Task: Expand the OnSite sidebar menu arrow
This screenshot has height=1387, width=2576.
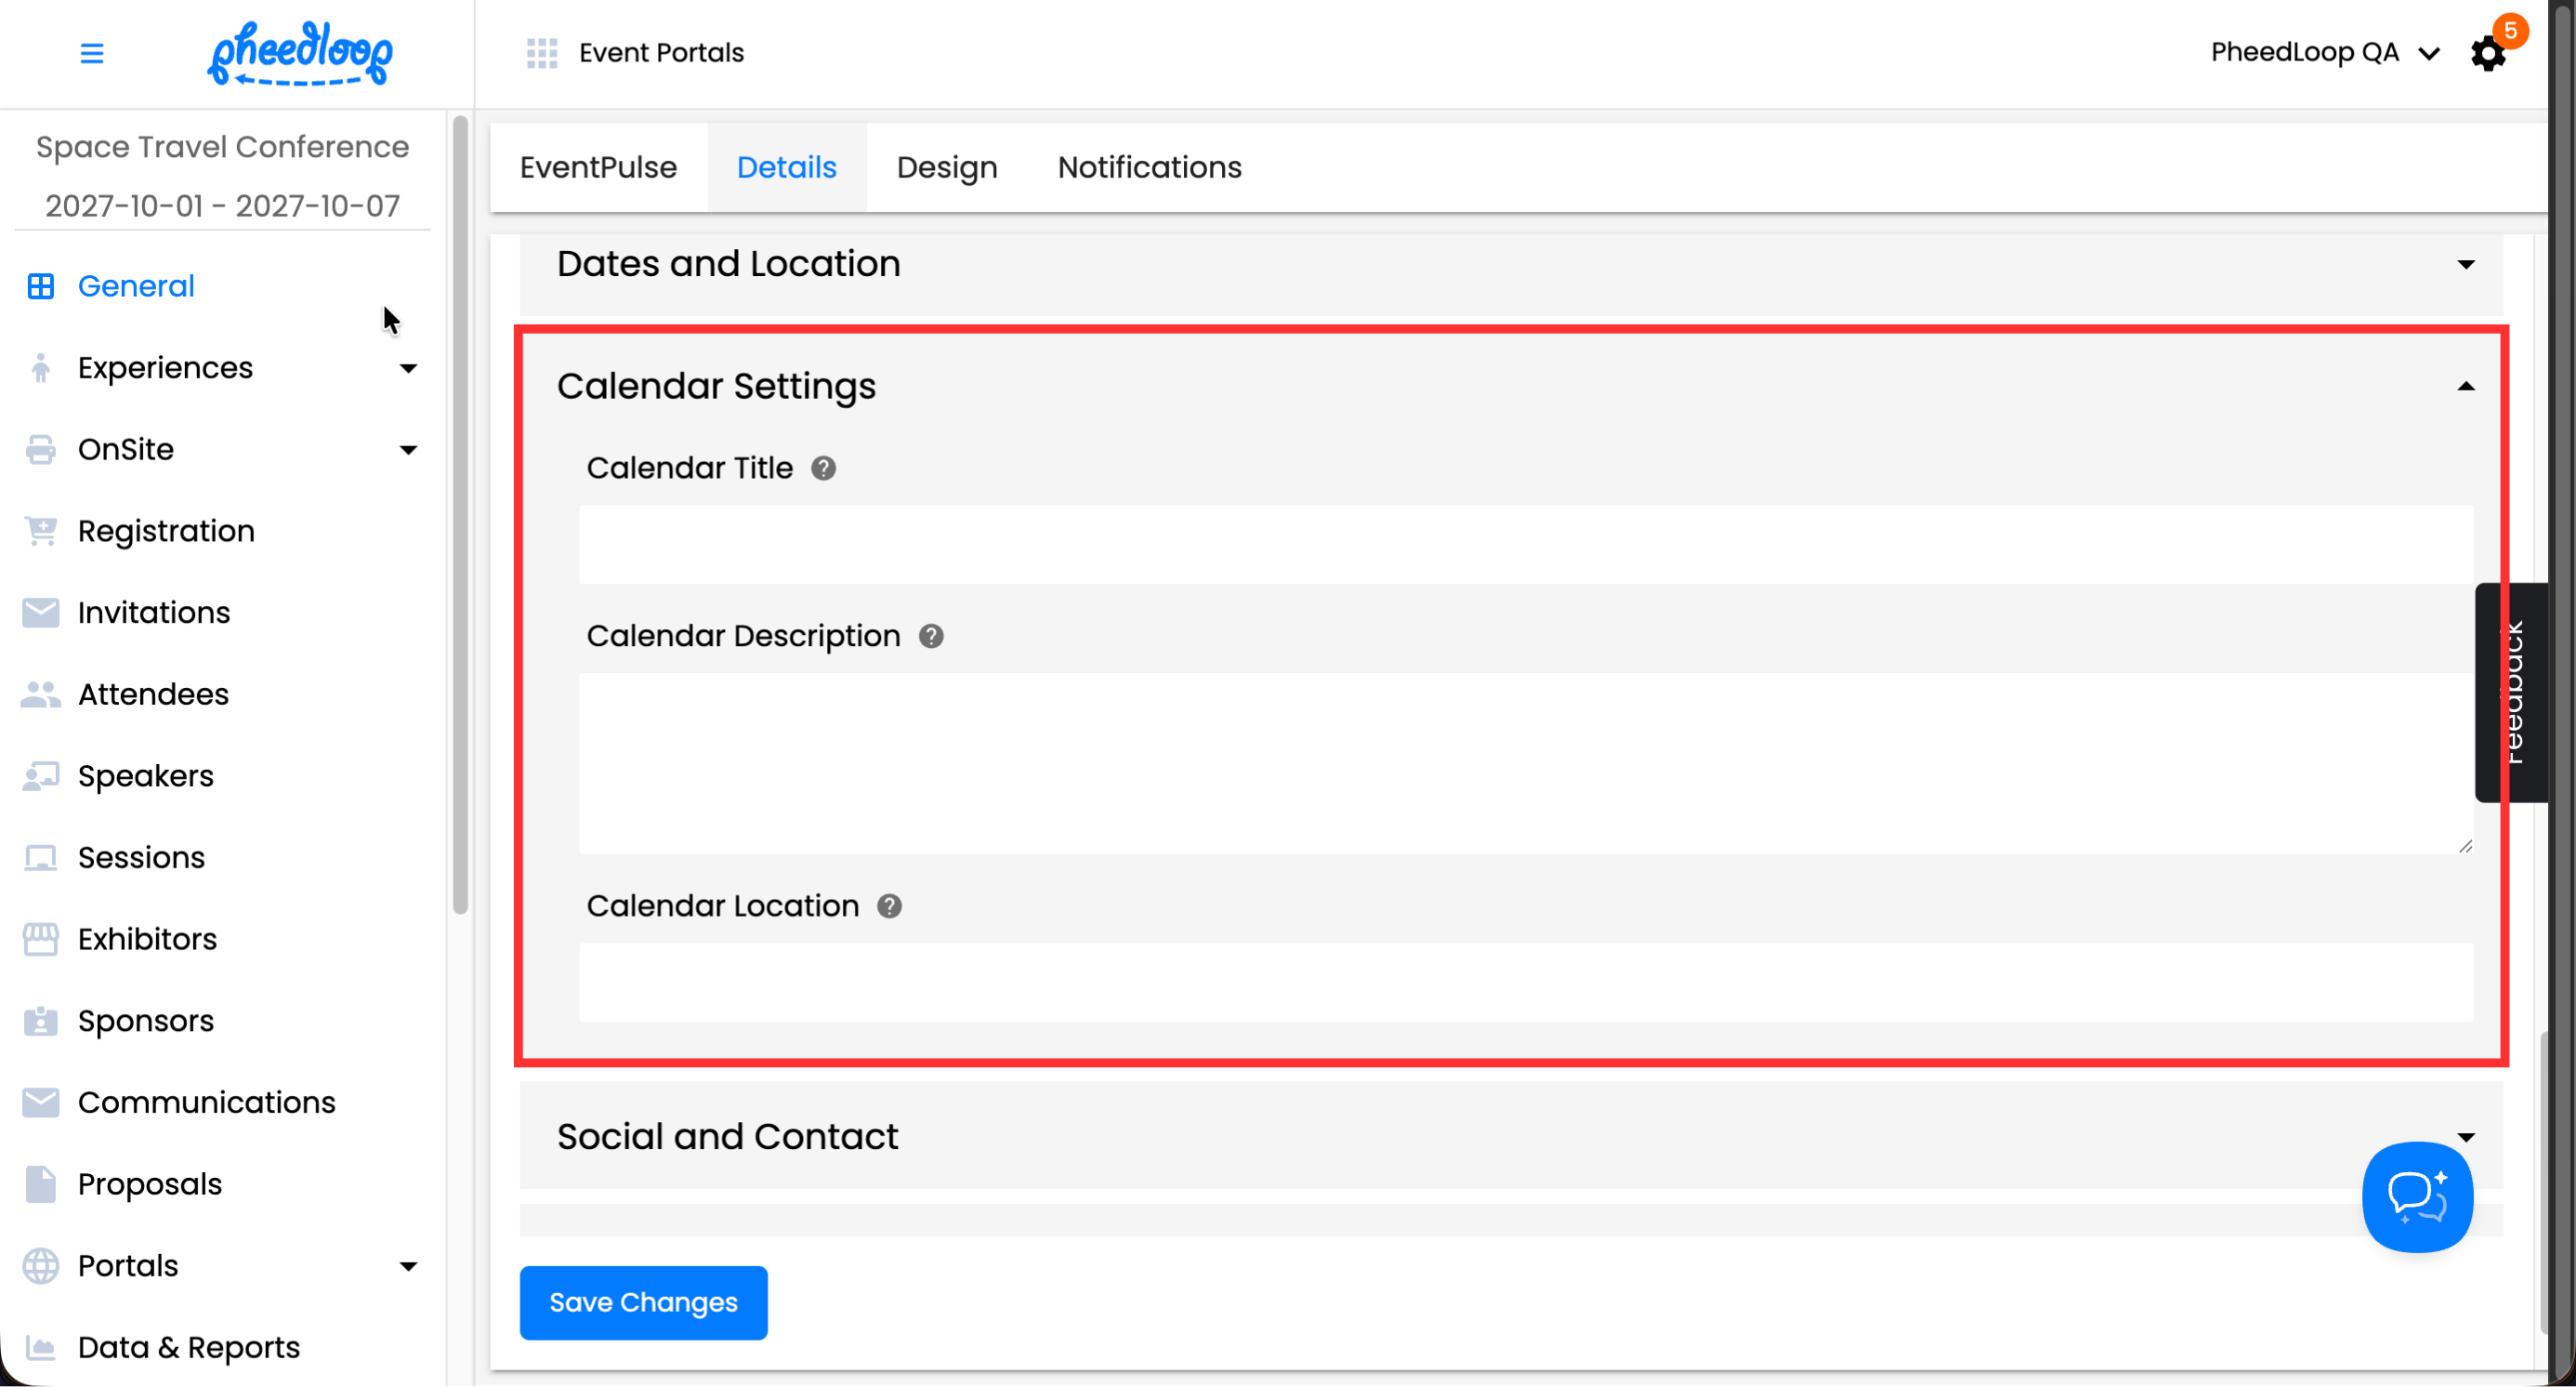Action: pyautogui.click(x=408, y=450)
